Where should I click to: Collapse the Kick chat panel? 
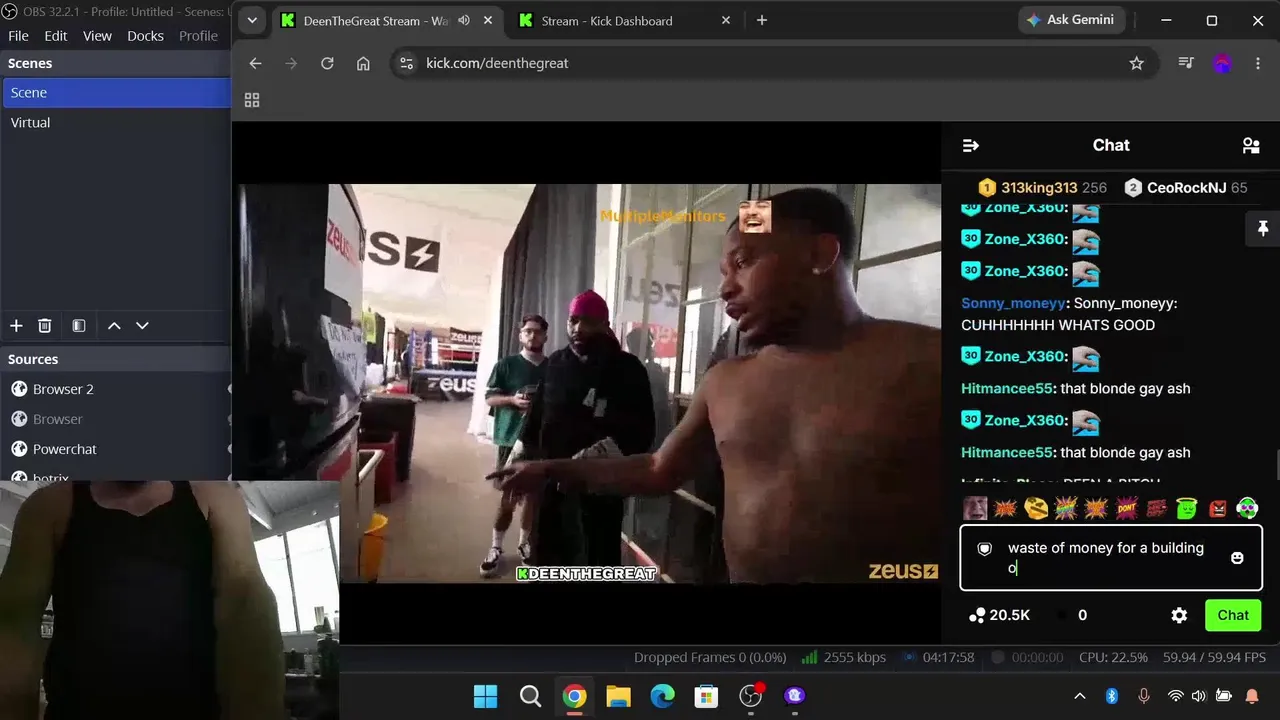[x=970, y=146]
